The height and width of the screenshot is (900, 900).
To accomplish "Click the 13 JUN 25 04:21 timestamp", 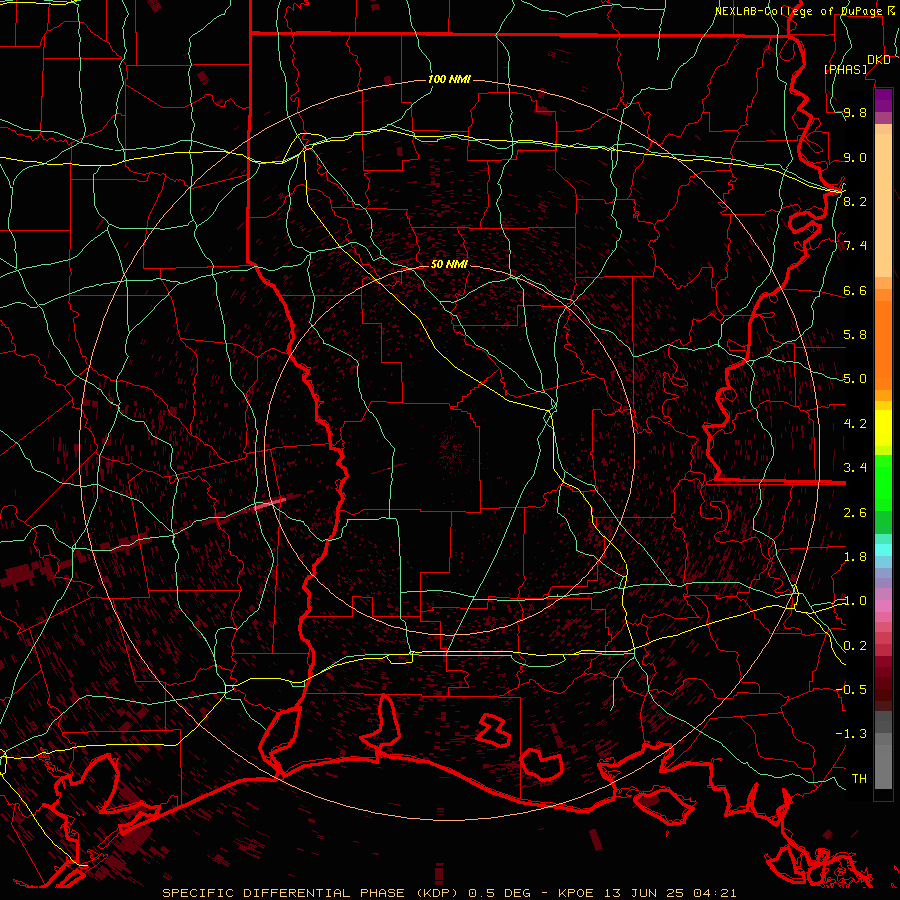I will pyautogui.click(x=670, y=893).
